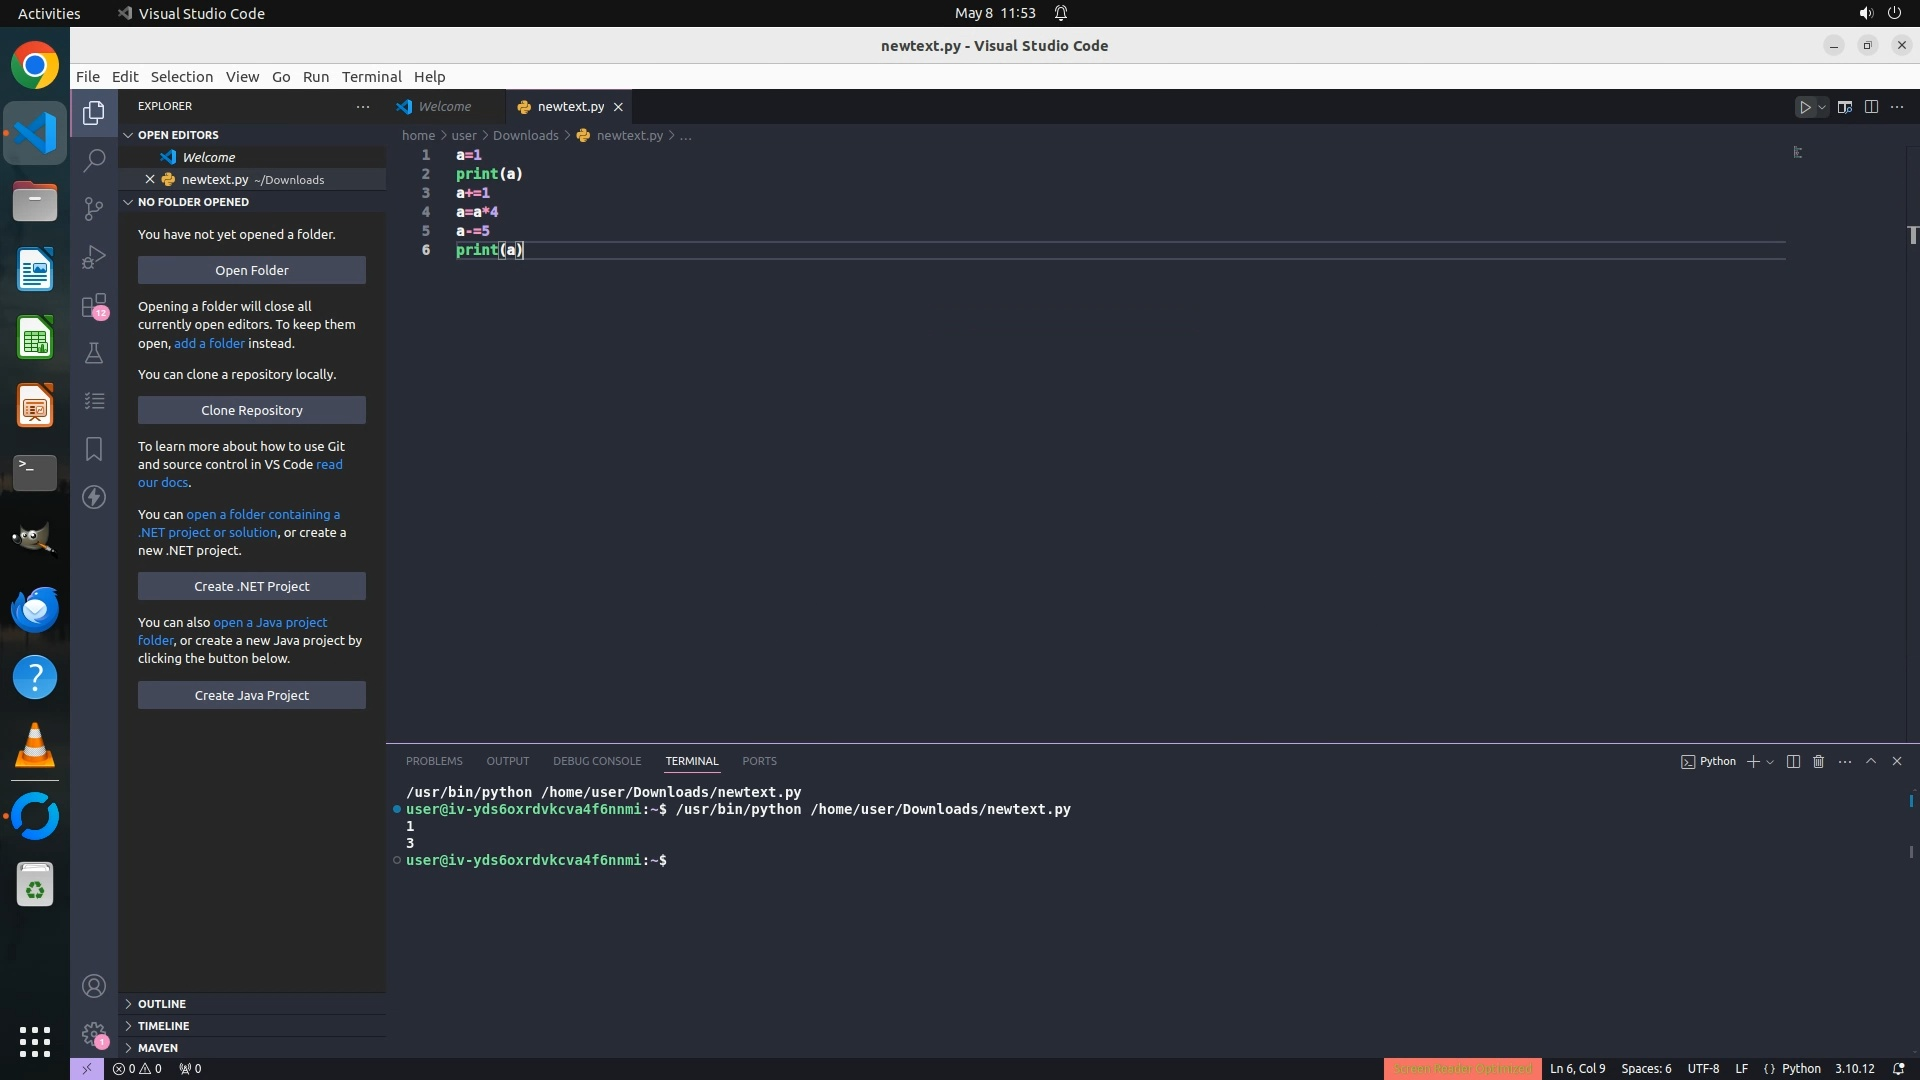1920x1080 pixels.
Task: Switch to the Problems panel tab
Action: (x=434, y=761)
